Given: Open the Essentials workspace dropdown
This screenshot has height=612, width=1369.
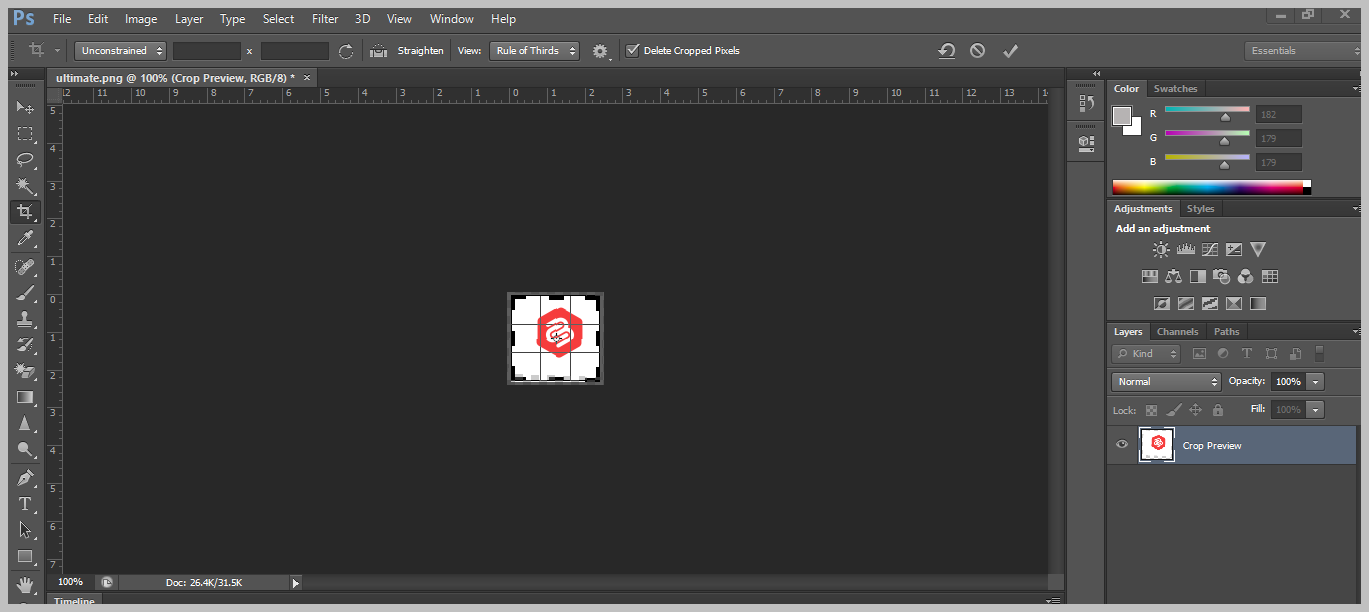Looking at the screenshot, I should 1304,51.
